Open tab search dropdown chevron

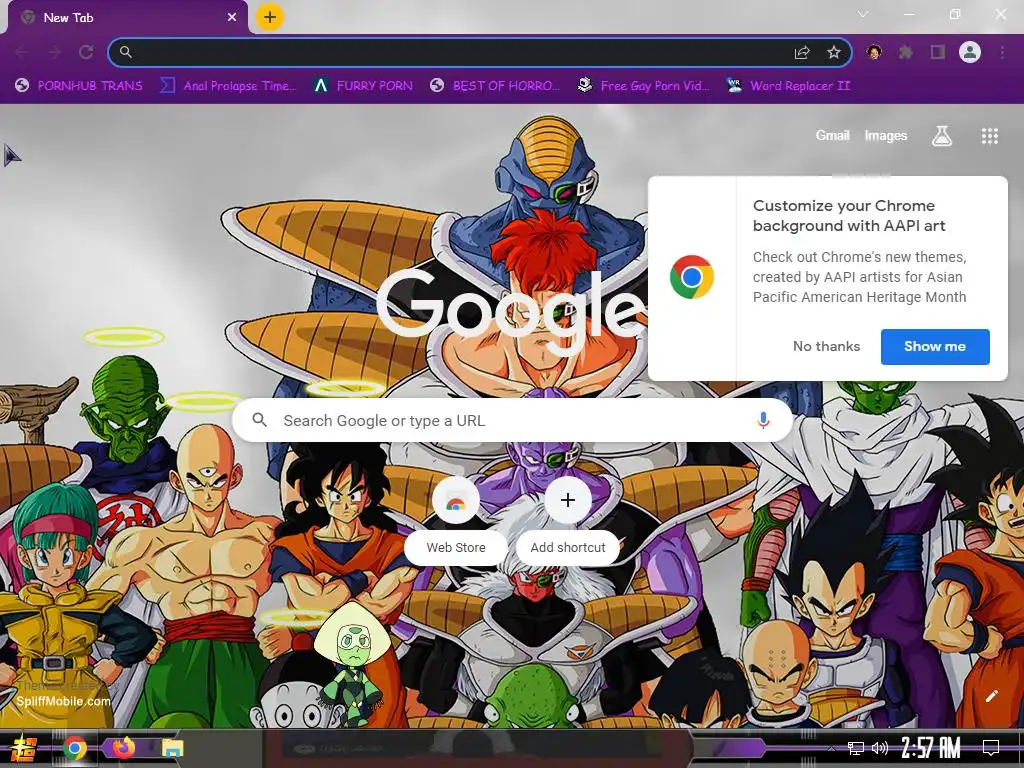863,14
